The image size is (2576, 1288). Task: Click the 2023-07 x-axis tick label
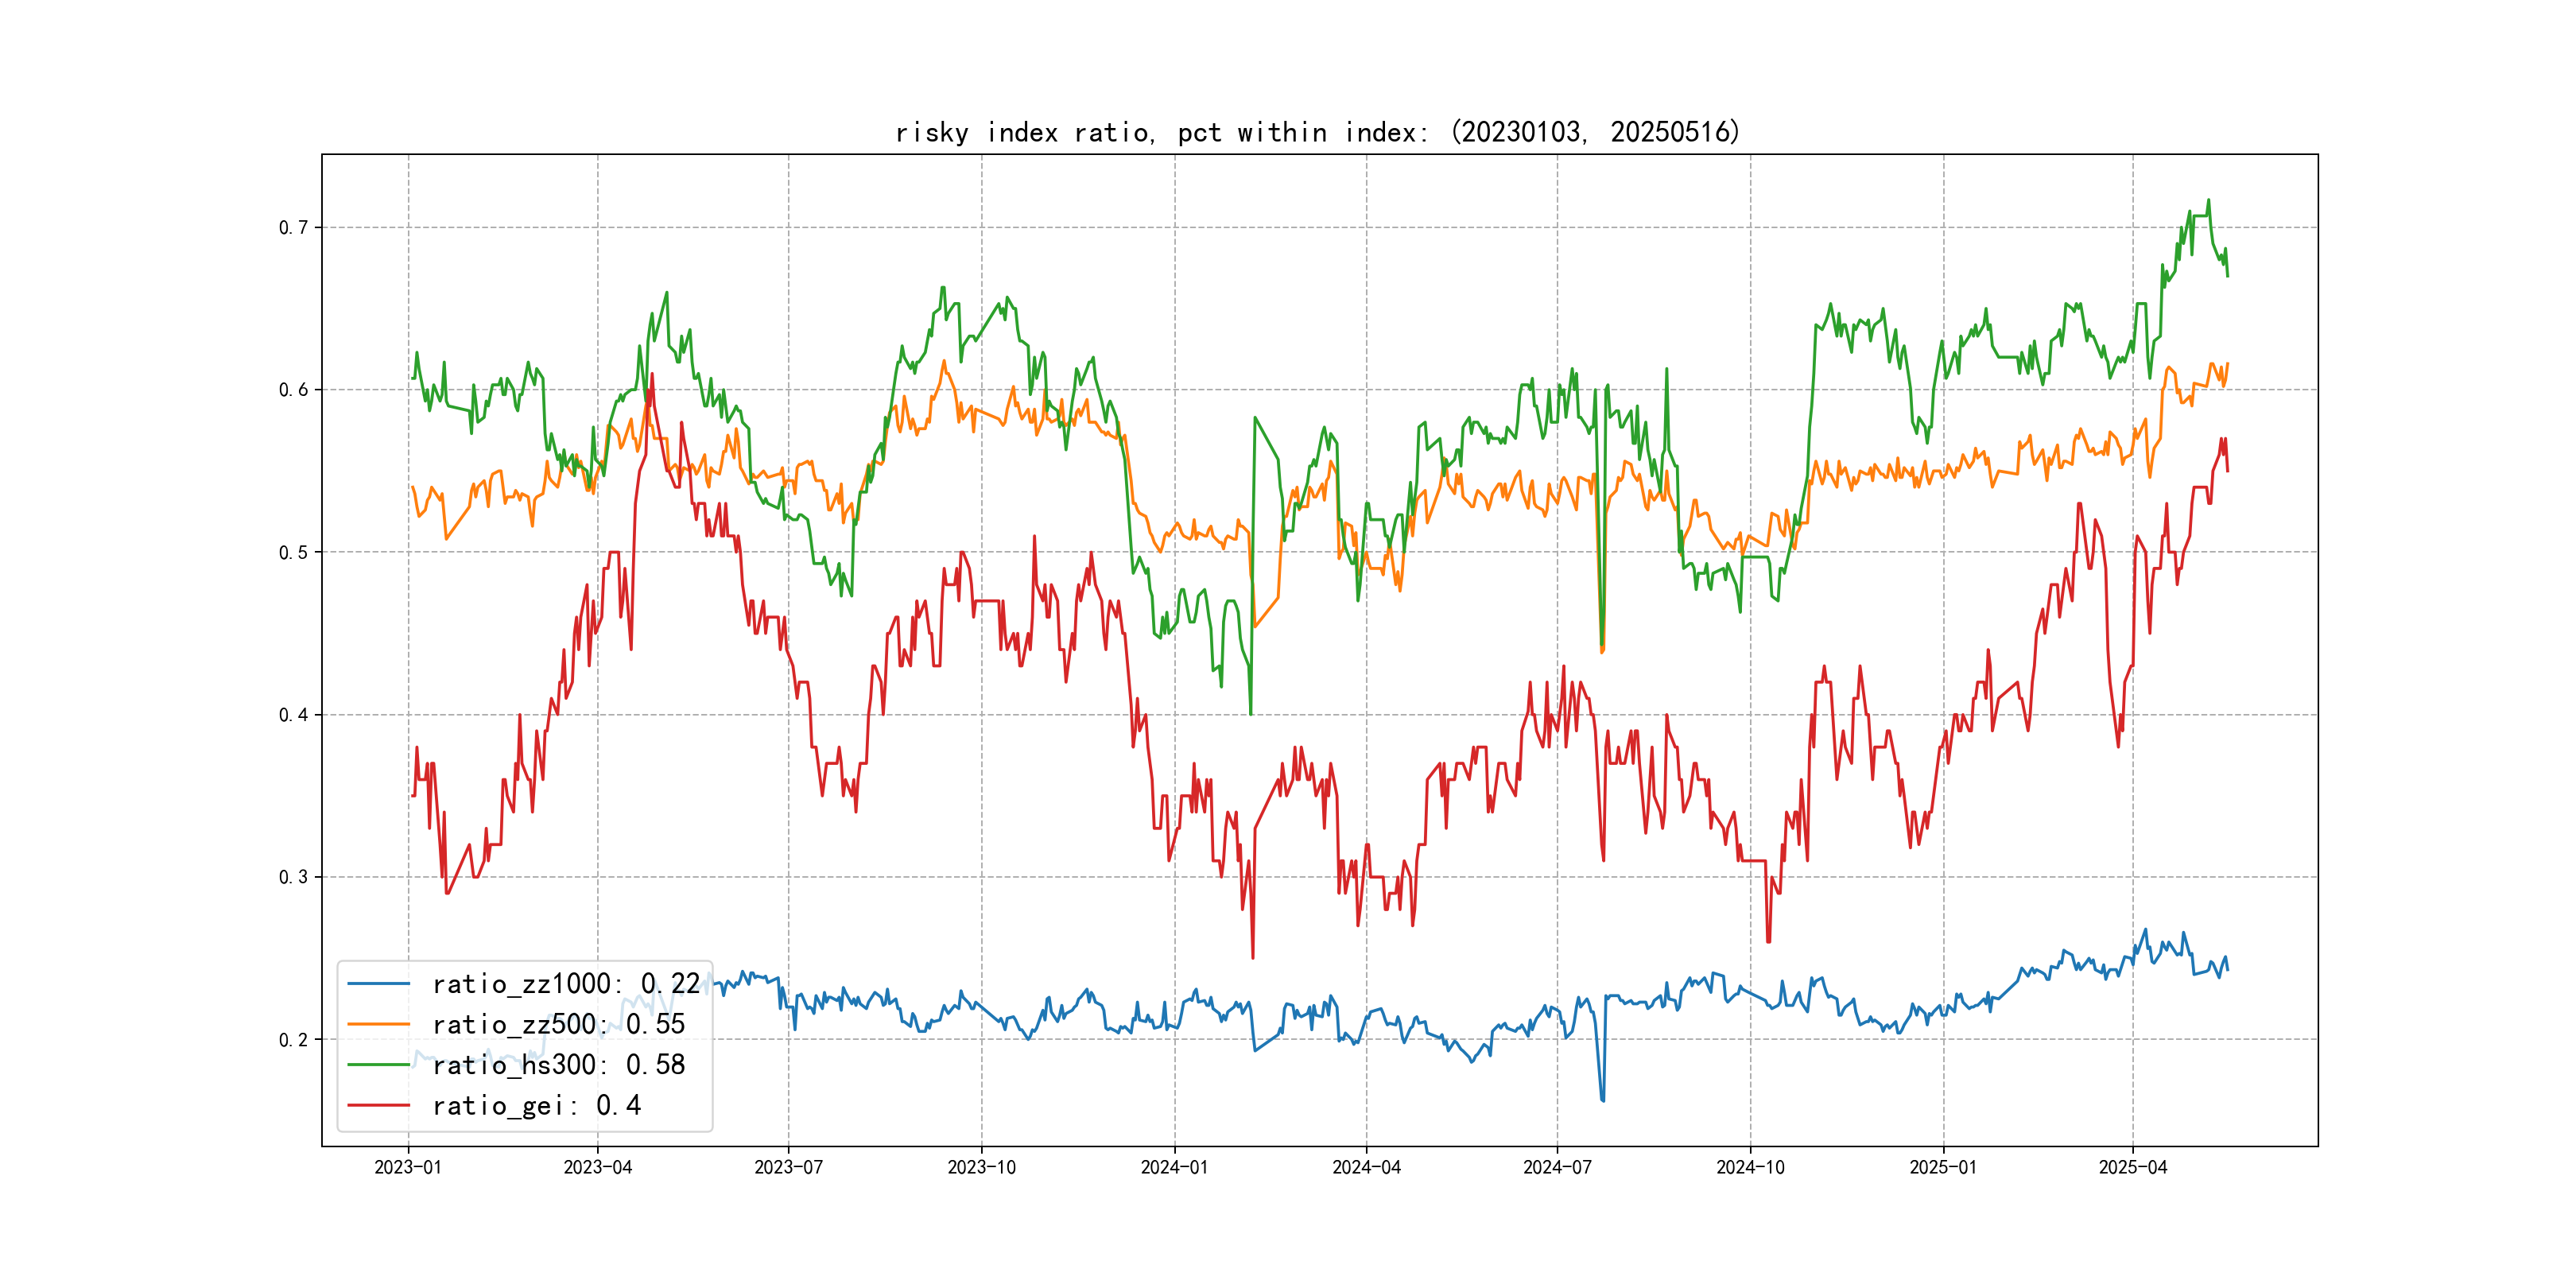pyautogui.click(x=788, y=1167)
